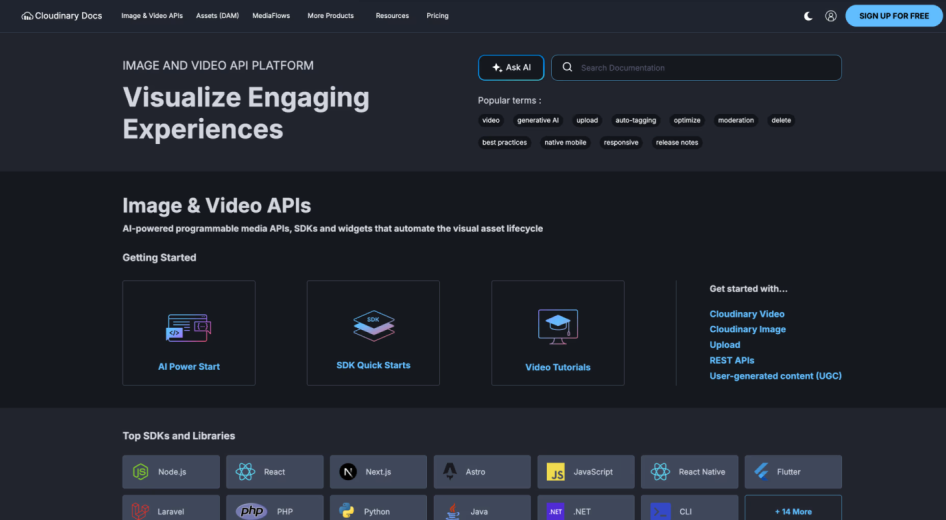The image size is (946, 520).
Task: Open User-generated content (UGC) link
Action: (775, 376)
